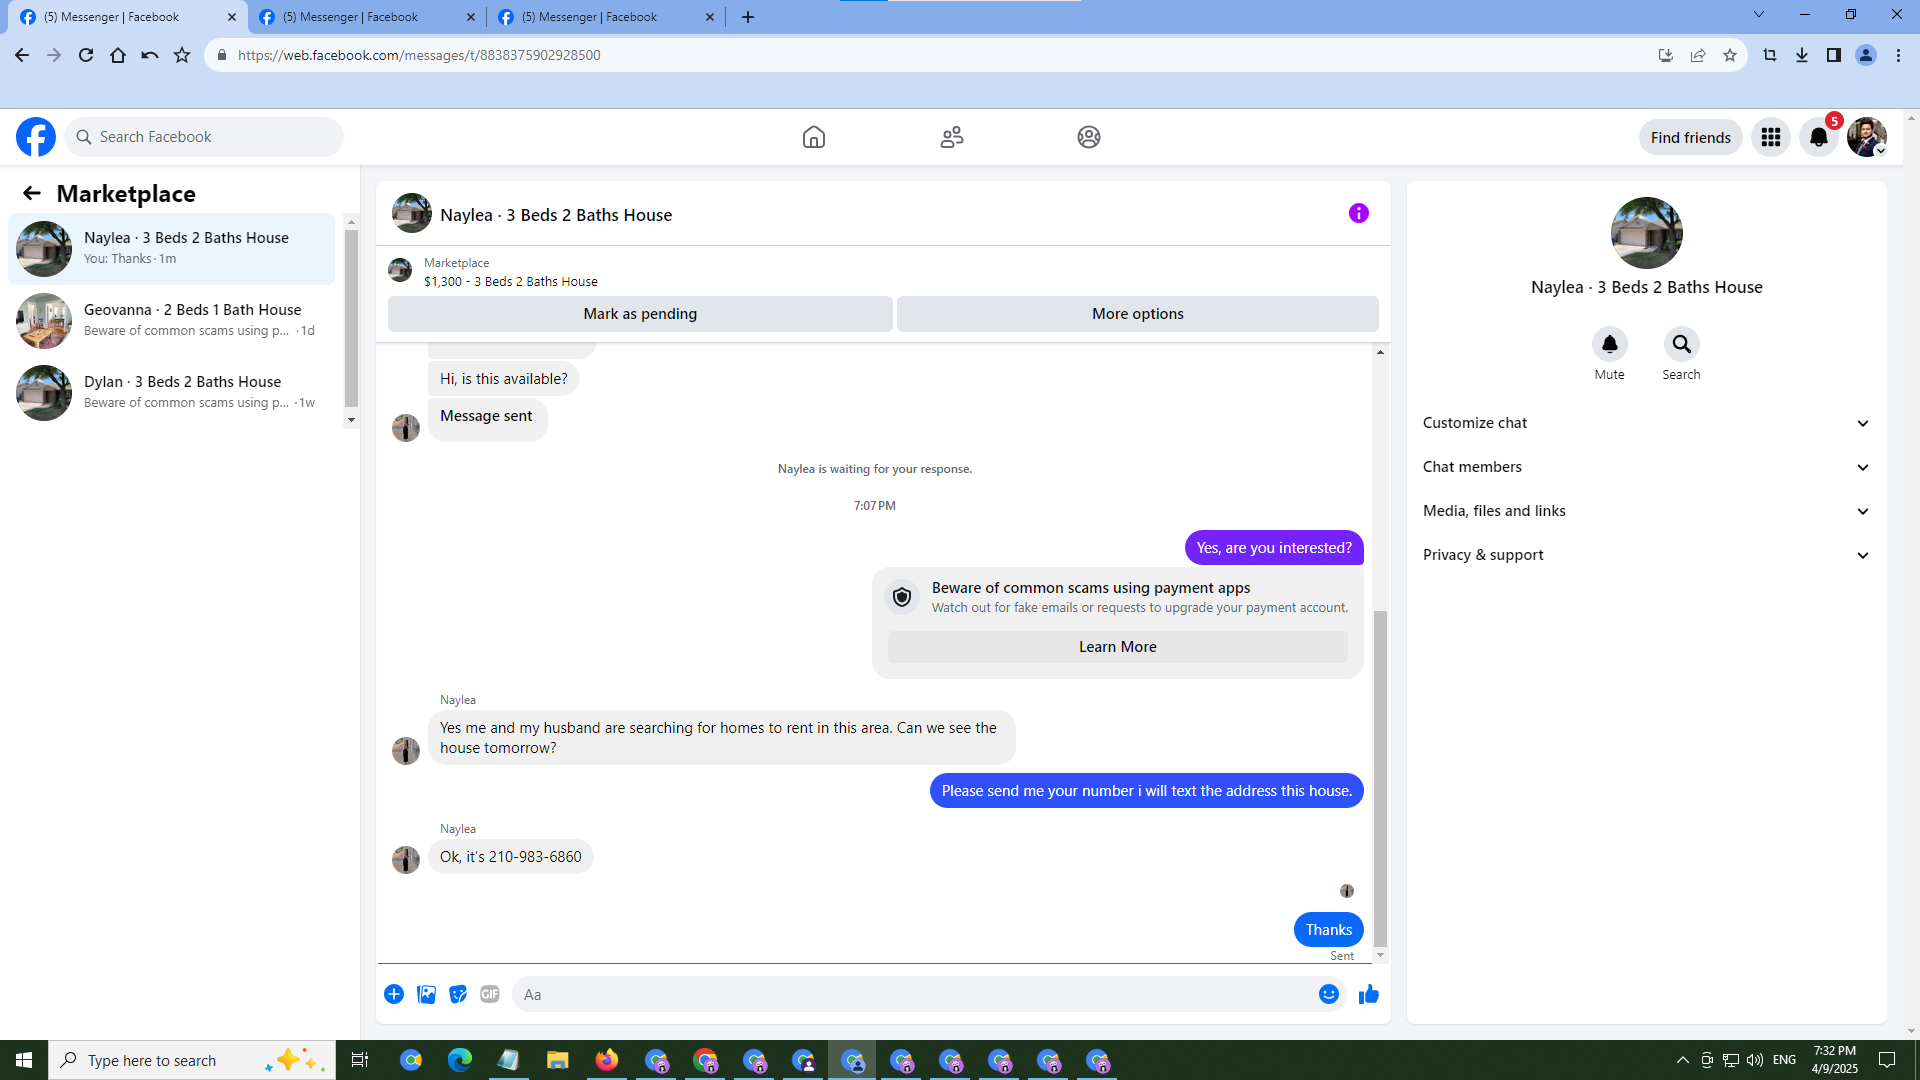Expand Chat members section
1920x1080 pixels.
[x=1647, y=467]
